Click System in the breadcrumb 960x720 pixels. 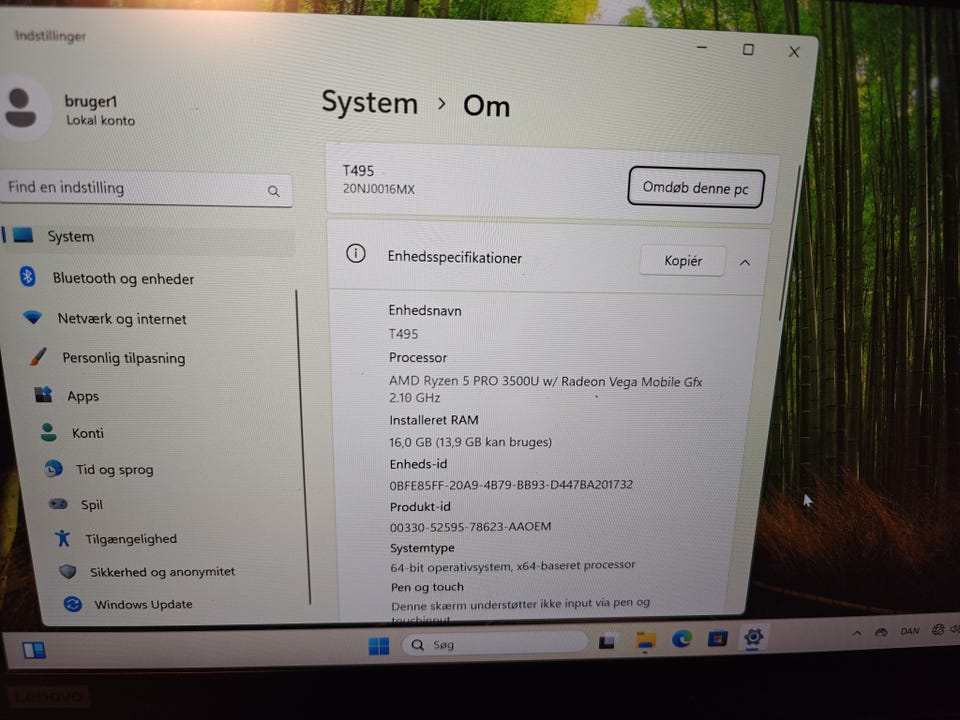(x=370, y=102)
